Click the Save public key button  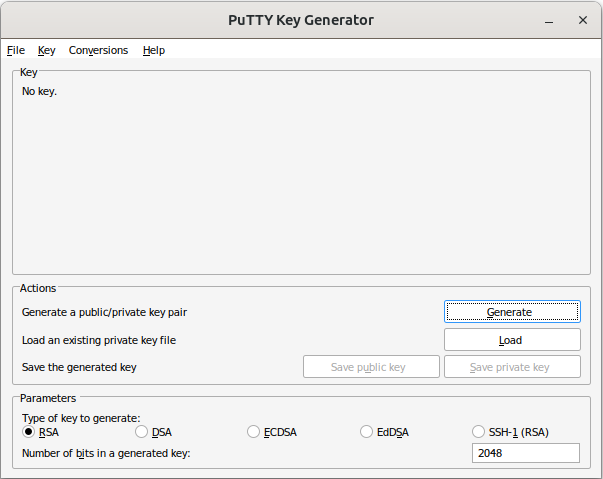371,367
